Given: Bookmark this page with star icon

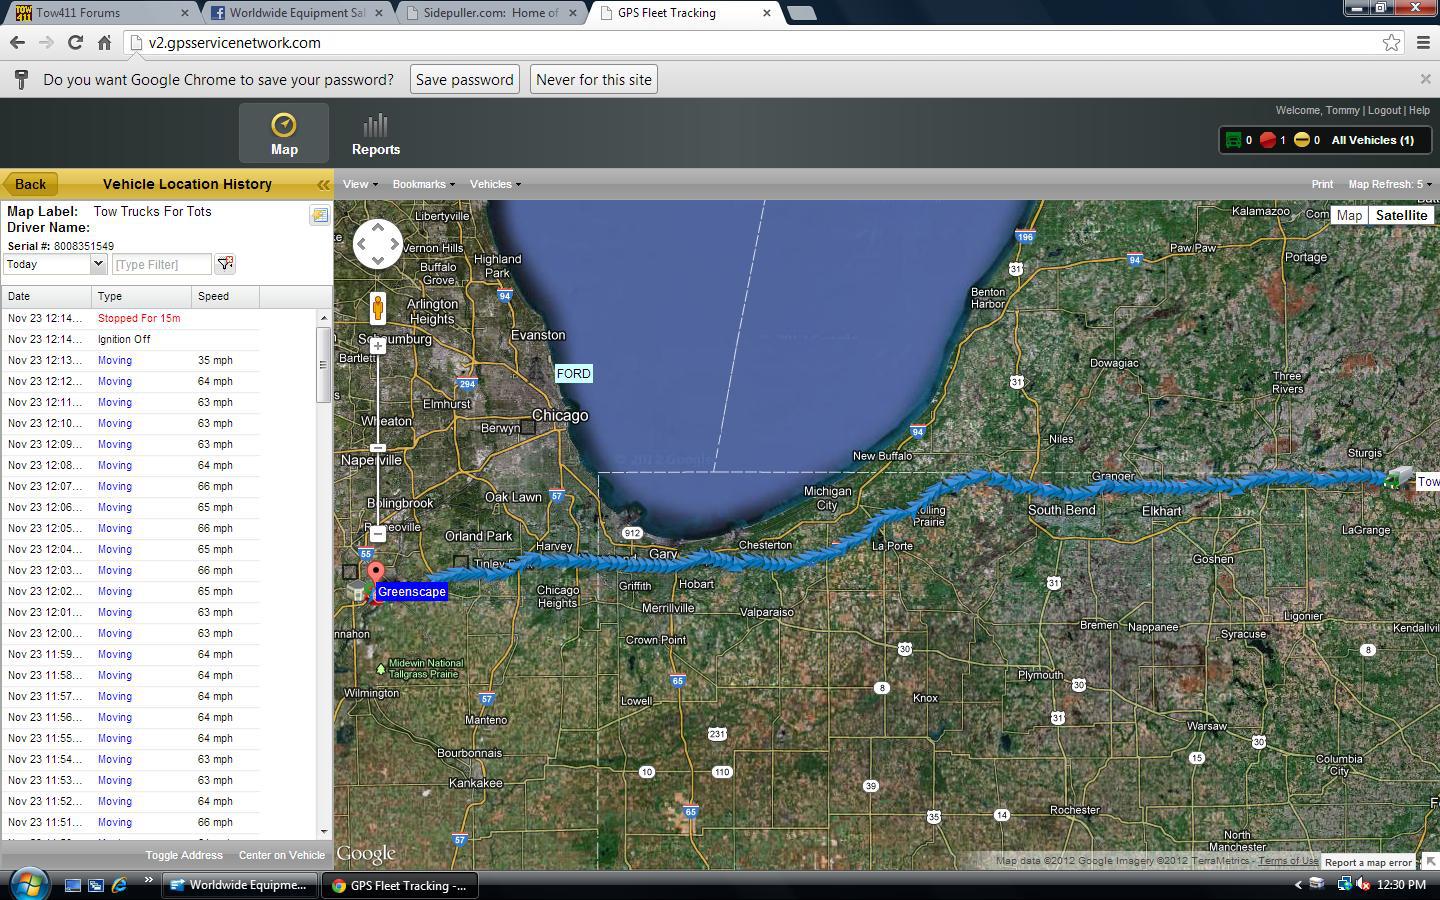Looking at the screenshot, I should pos(1391,43).
